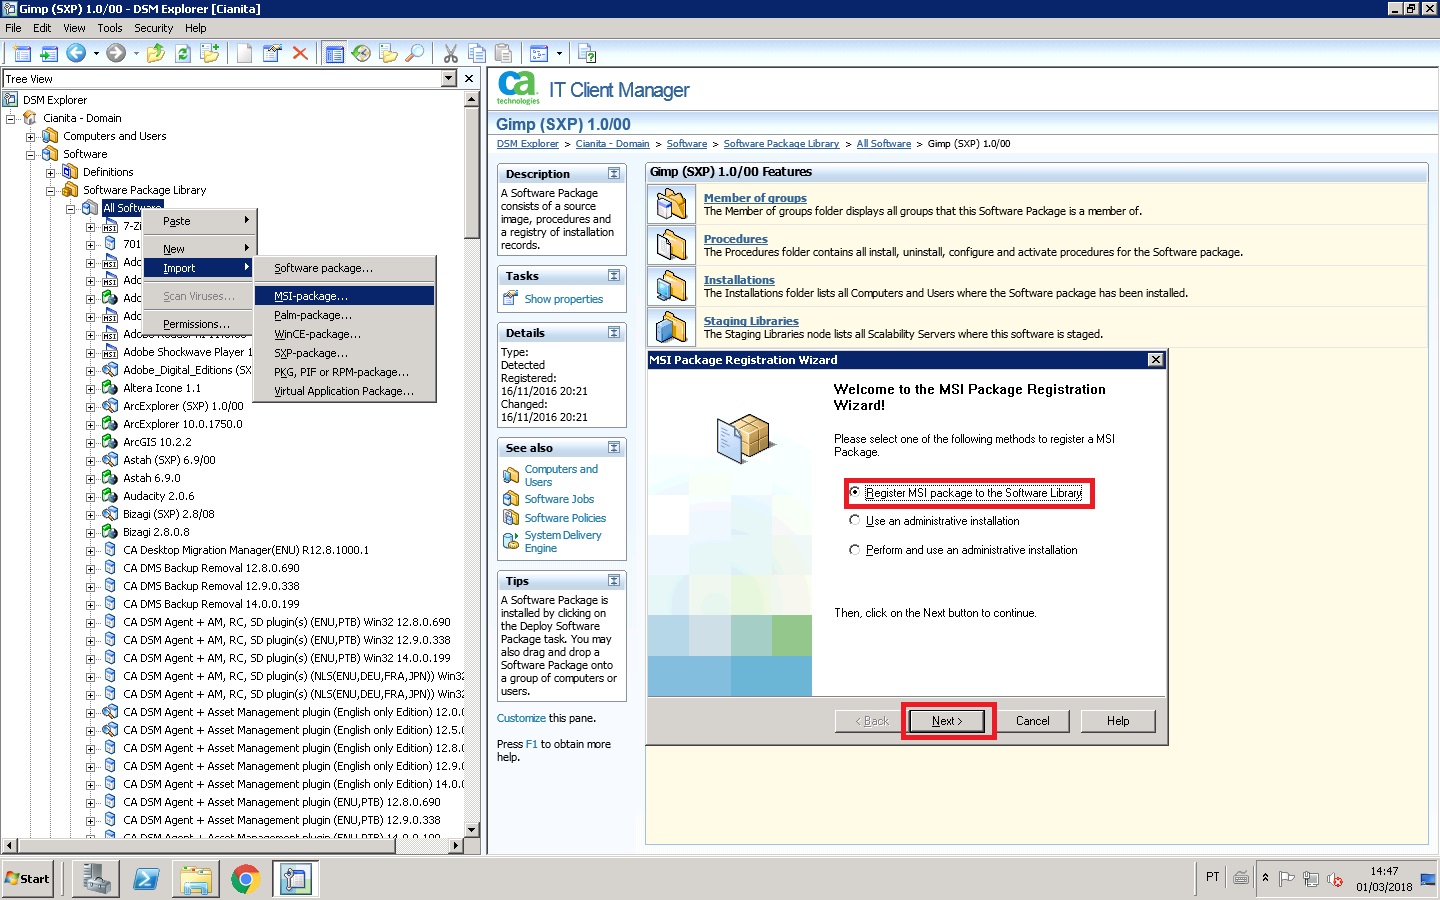Open File Explorer folder taskbar icon
Viewport: 1440px width, 900px height.
pyautogui.click(x=196, y=879)
